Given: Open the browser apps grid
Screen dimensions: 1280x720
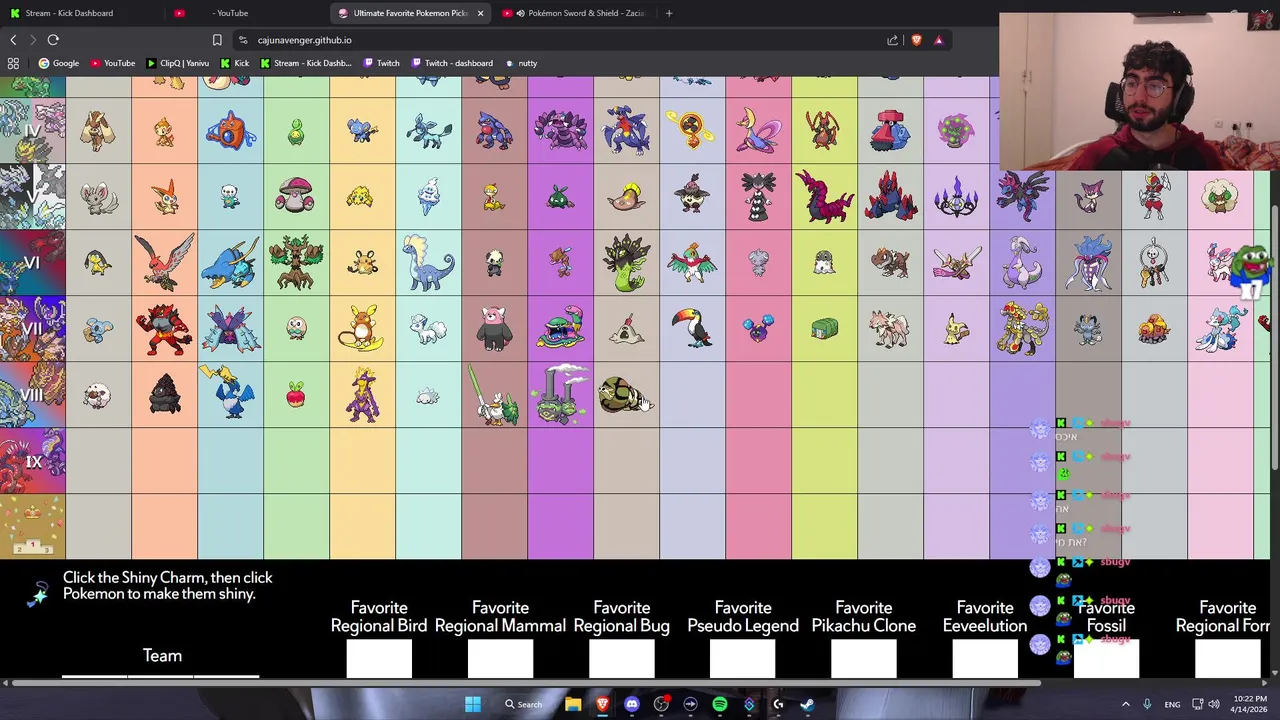Looking at the screenshot, I should tap(13, 63).
